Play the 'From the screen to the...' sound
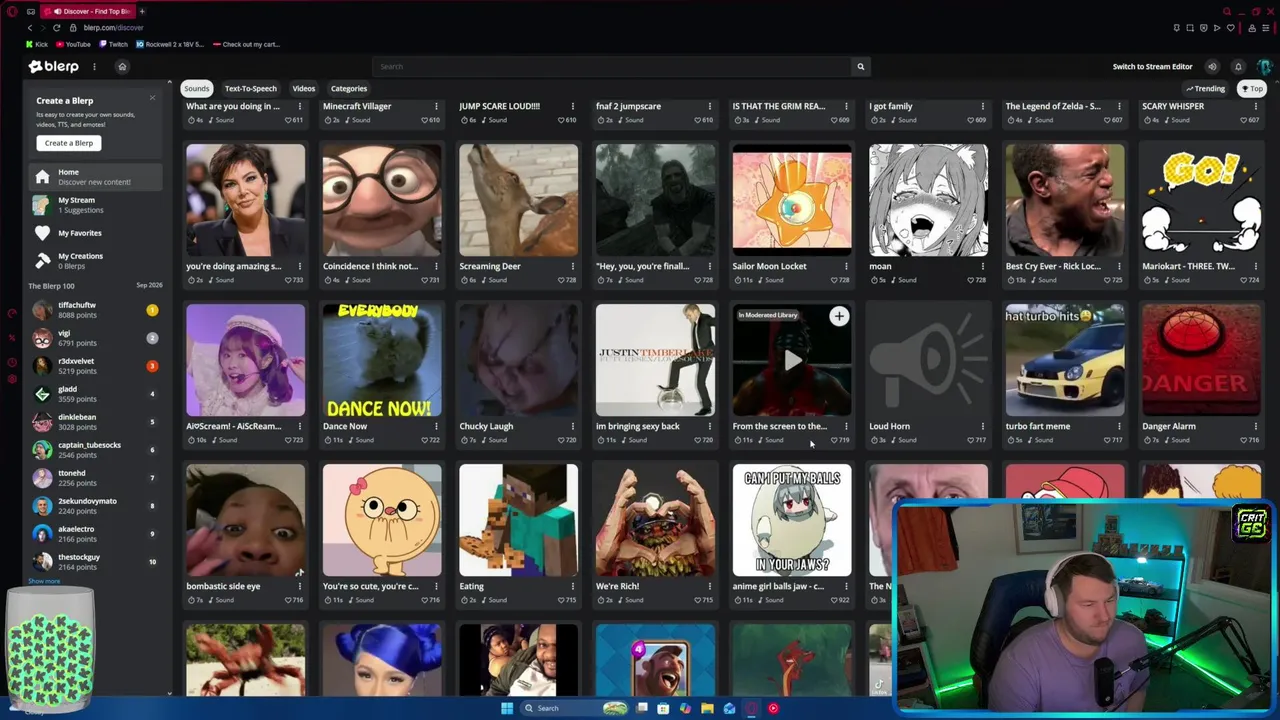Screen dimensions: 1280x720 (x=792, y=360)
